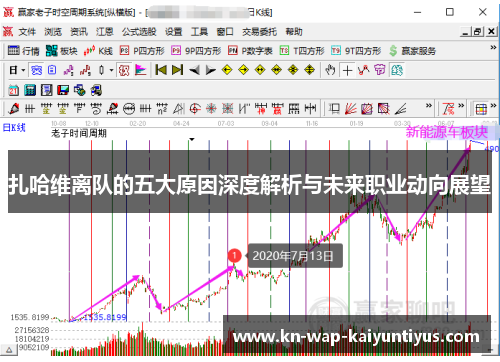Open the T四方形 tool
The image size is (500, 362).
[302, 51]
